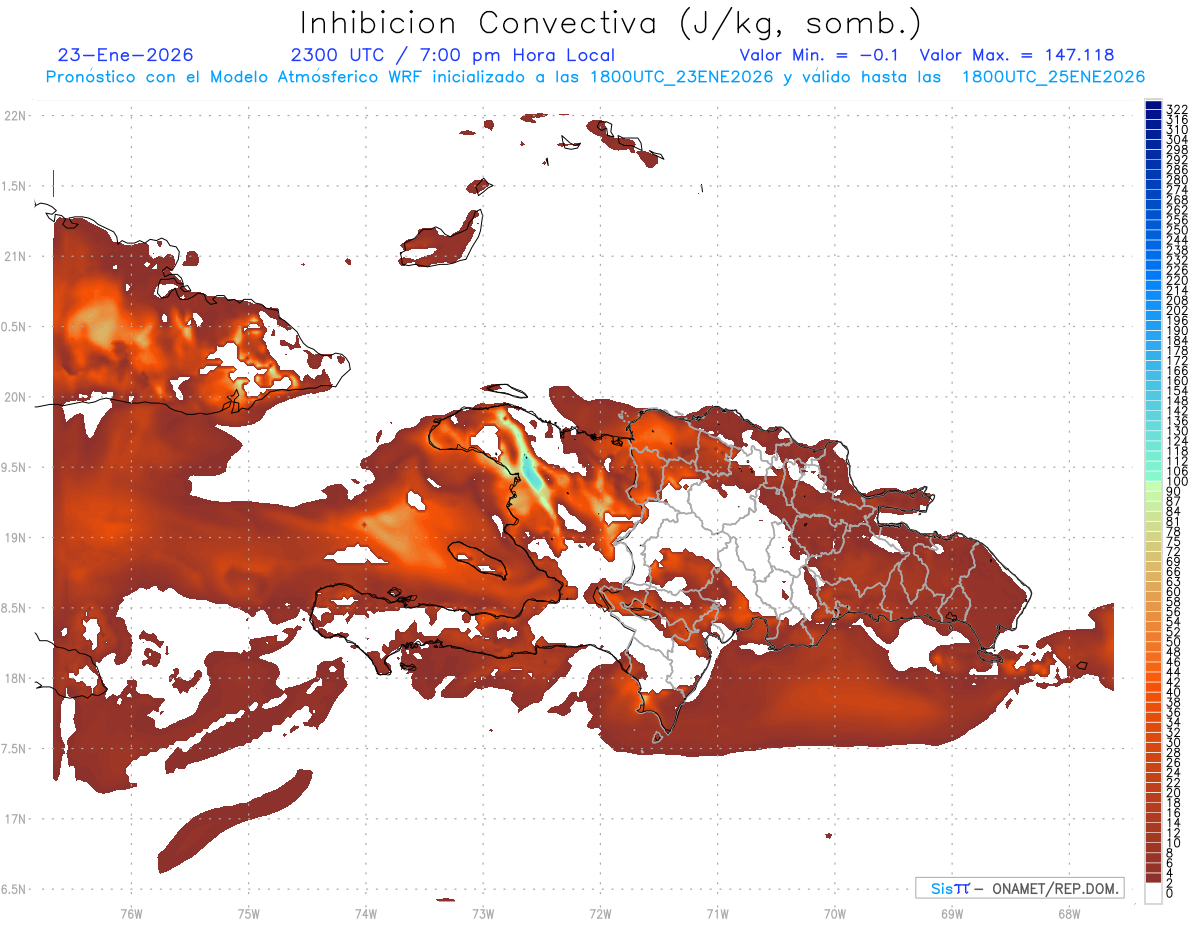Image resolution: width=1200 pixels, height=927 pixels.
Task: Click the '17N' latitude label
Action: pos(15,819)
